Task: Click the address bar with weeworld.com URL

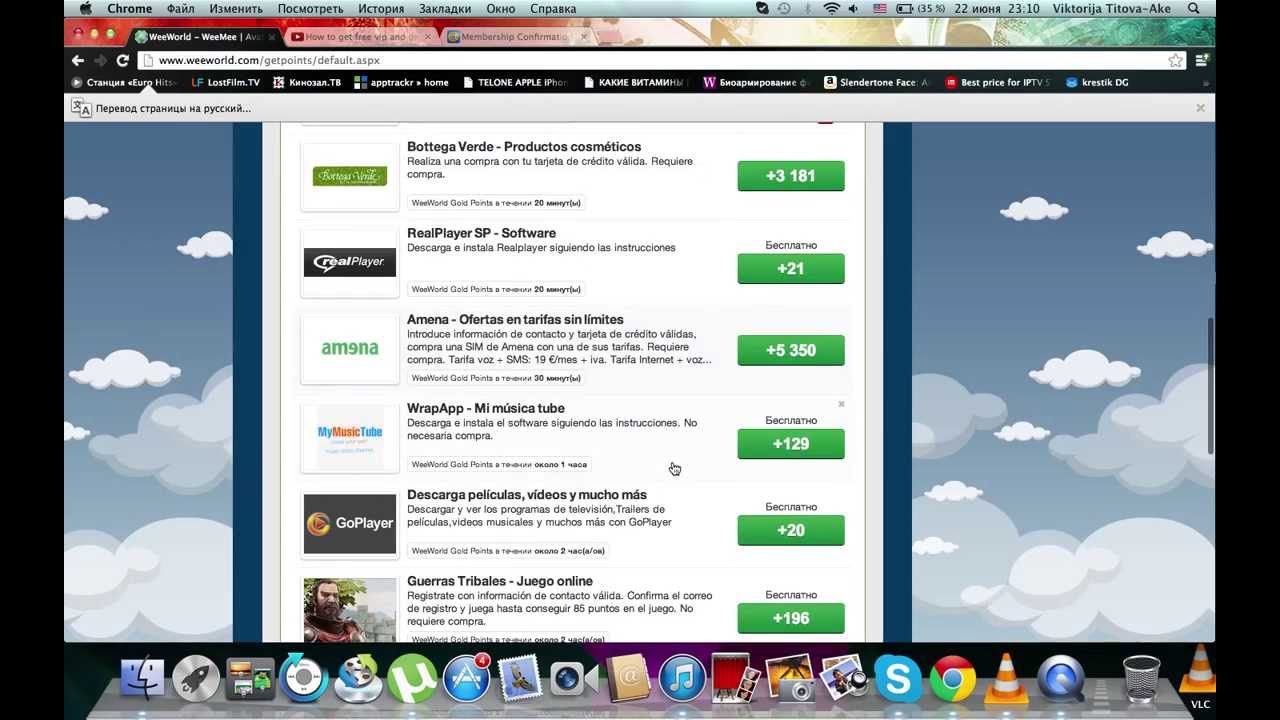Action: coord(660,60)
